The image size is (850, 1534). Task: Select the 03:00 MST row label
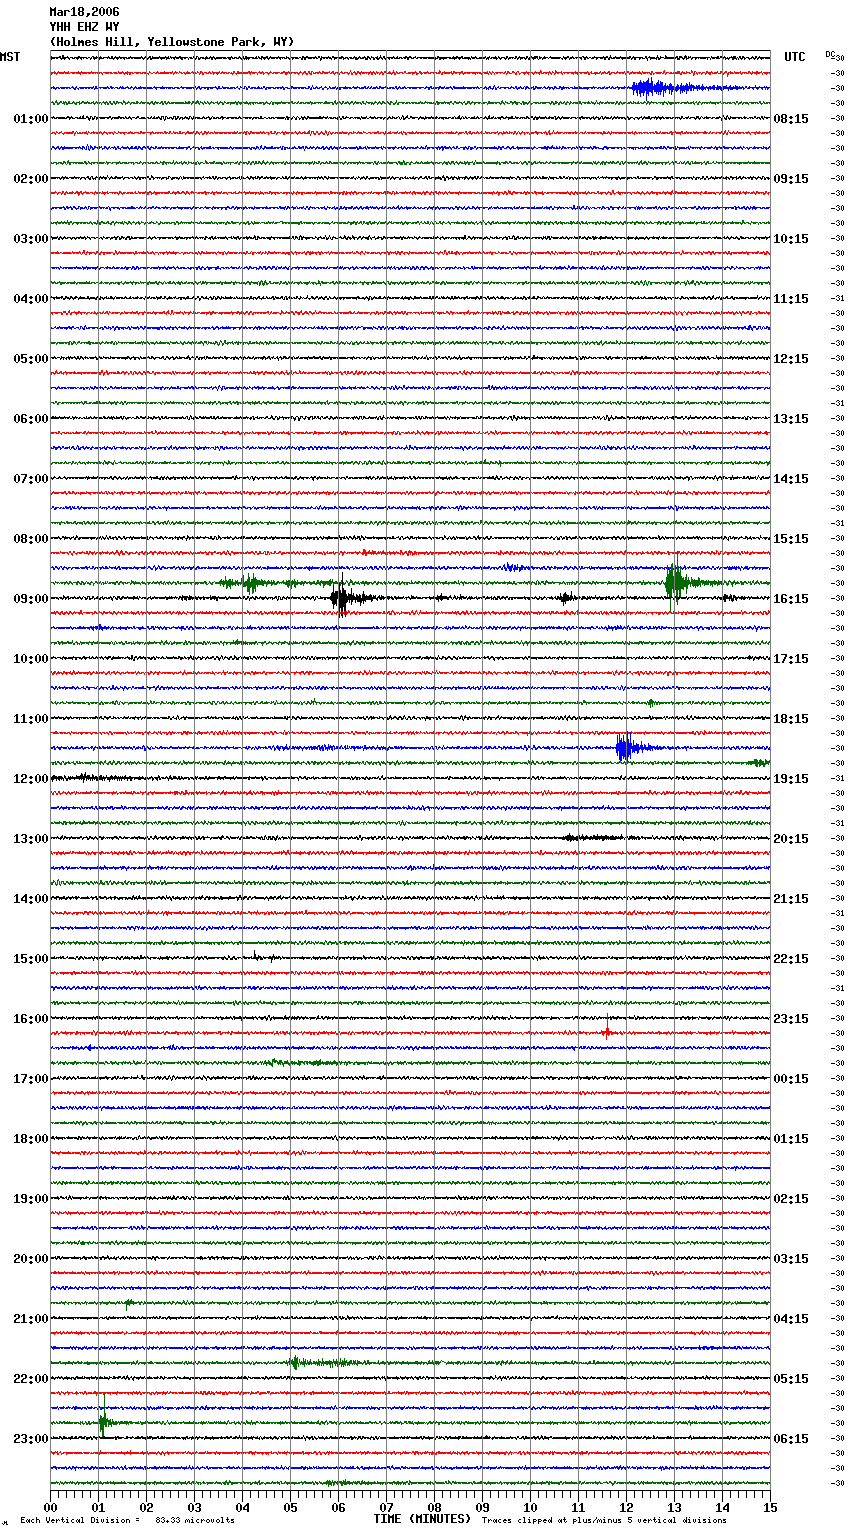pyautogui.click(x=30, y=239)
